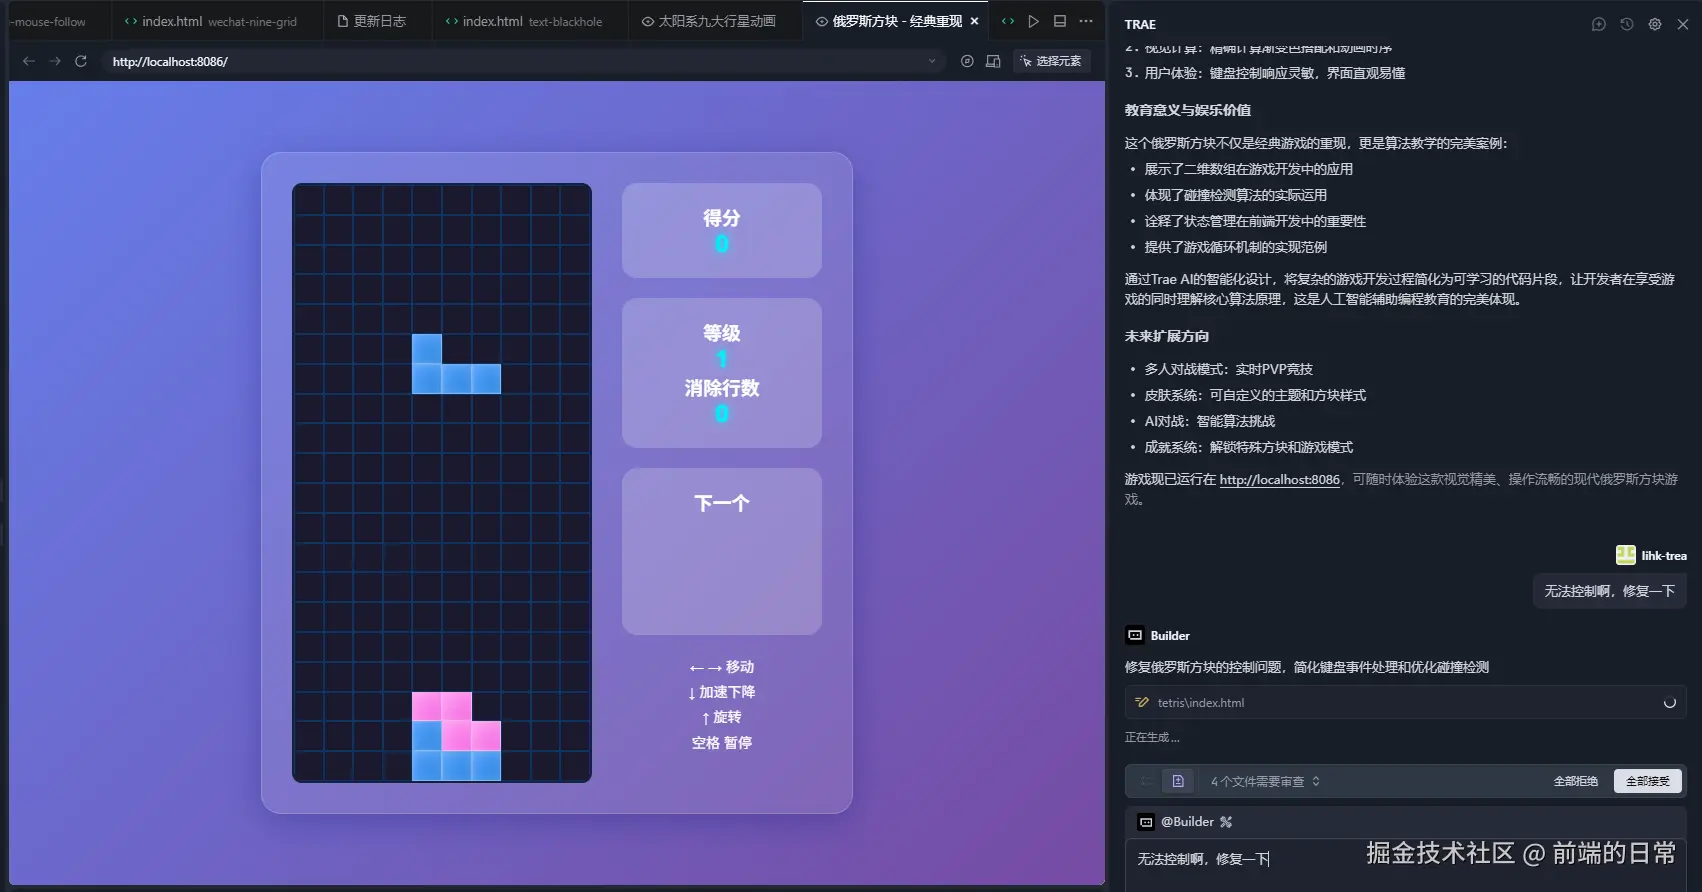Click the browser back arrow
This screenshot has width=1702, height=892.
pos(29,61)
